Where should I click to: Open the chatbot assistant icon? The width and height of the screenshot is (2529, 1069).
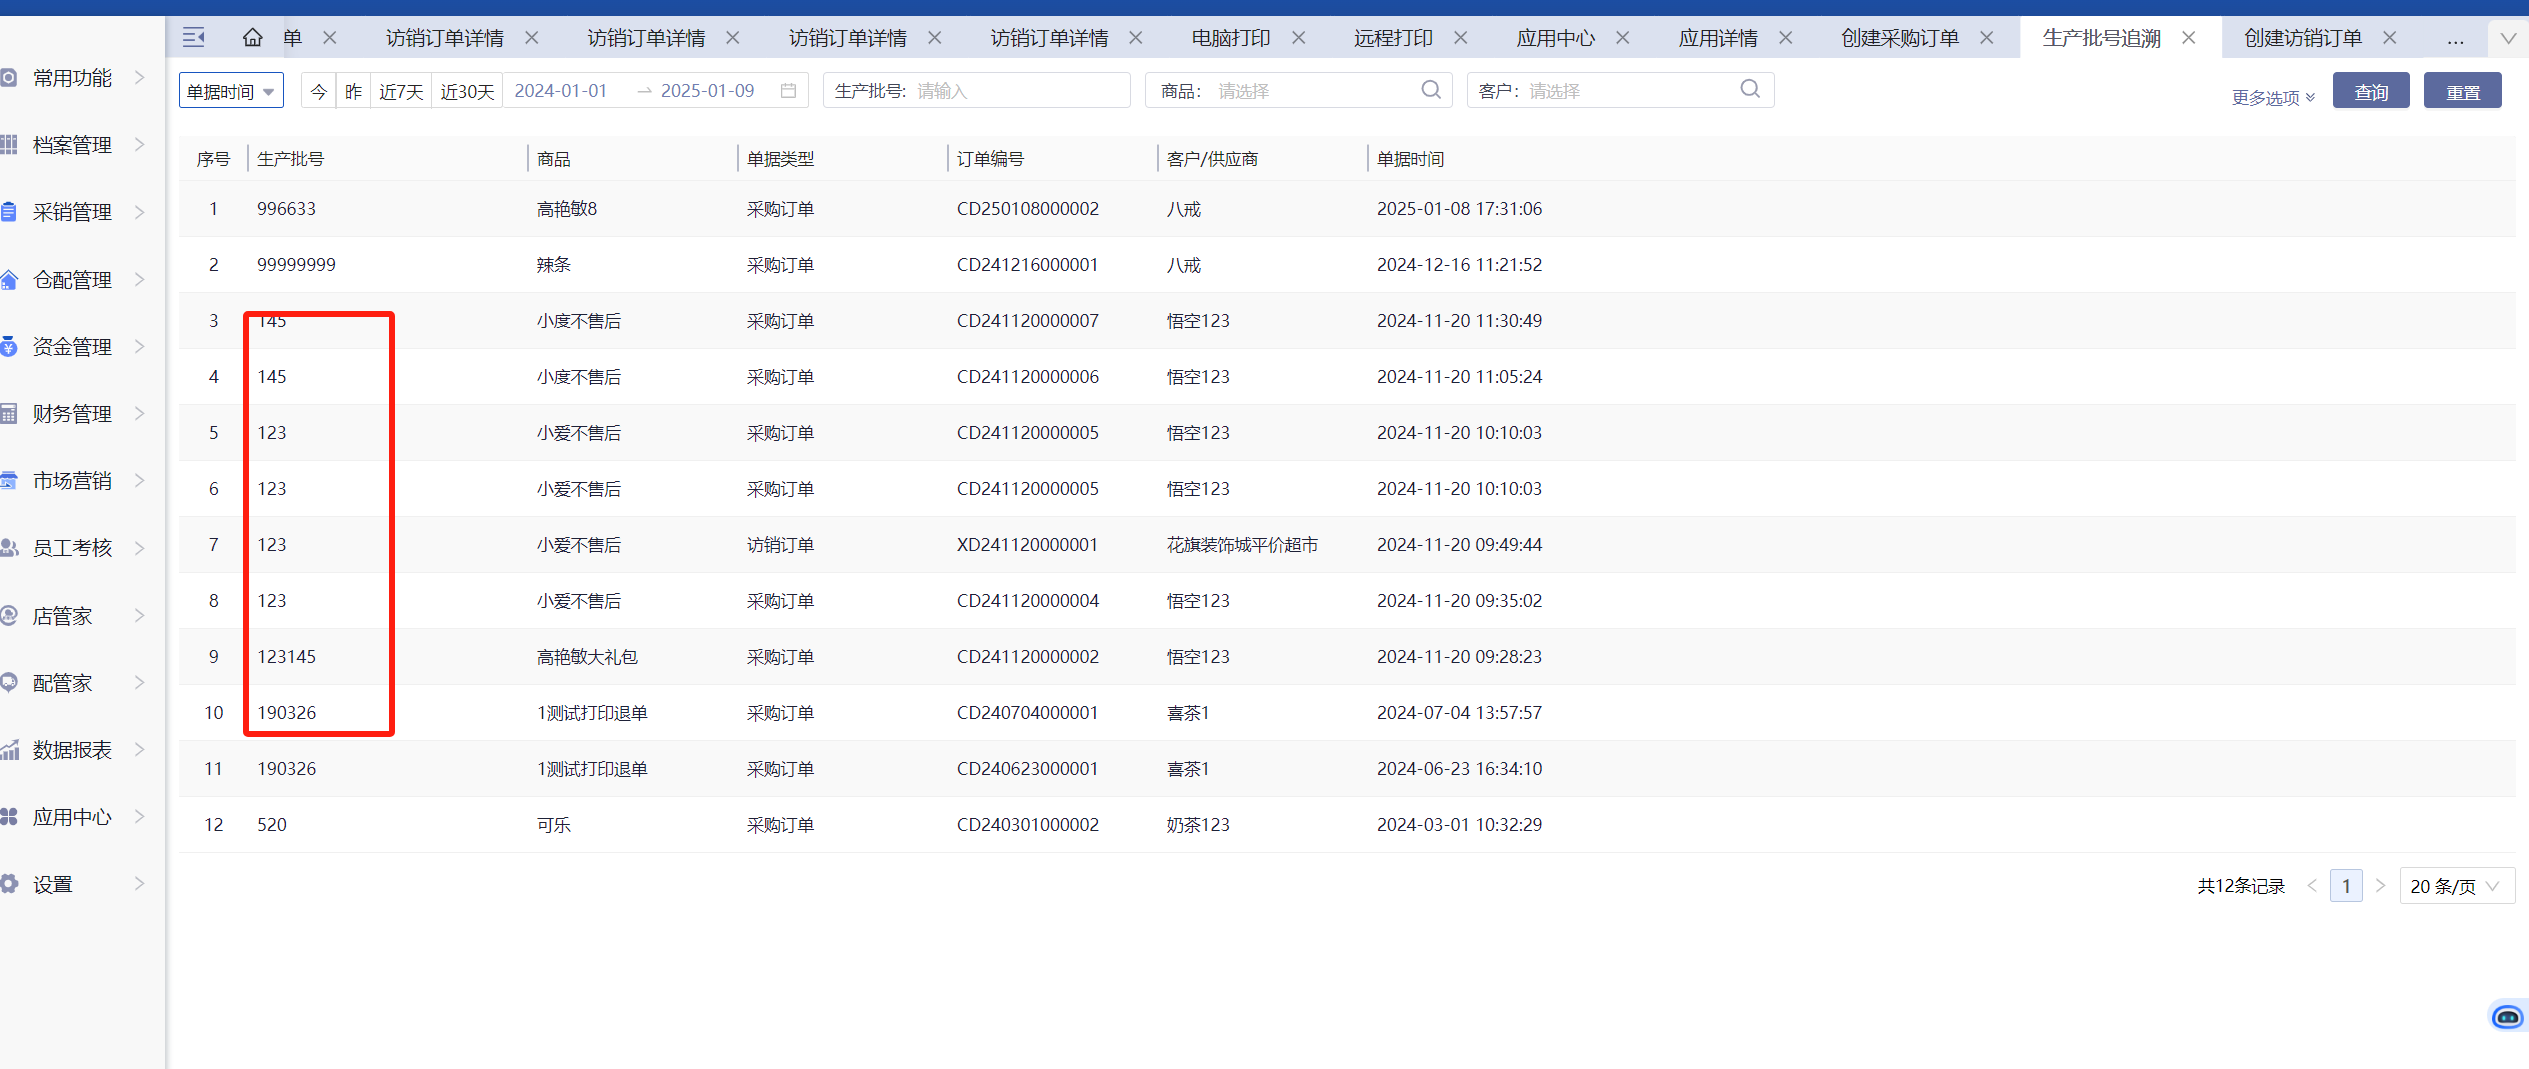click(2508, 1017)
